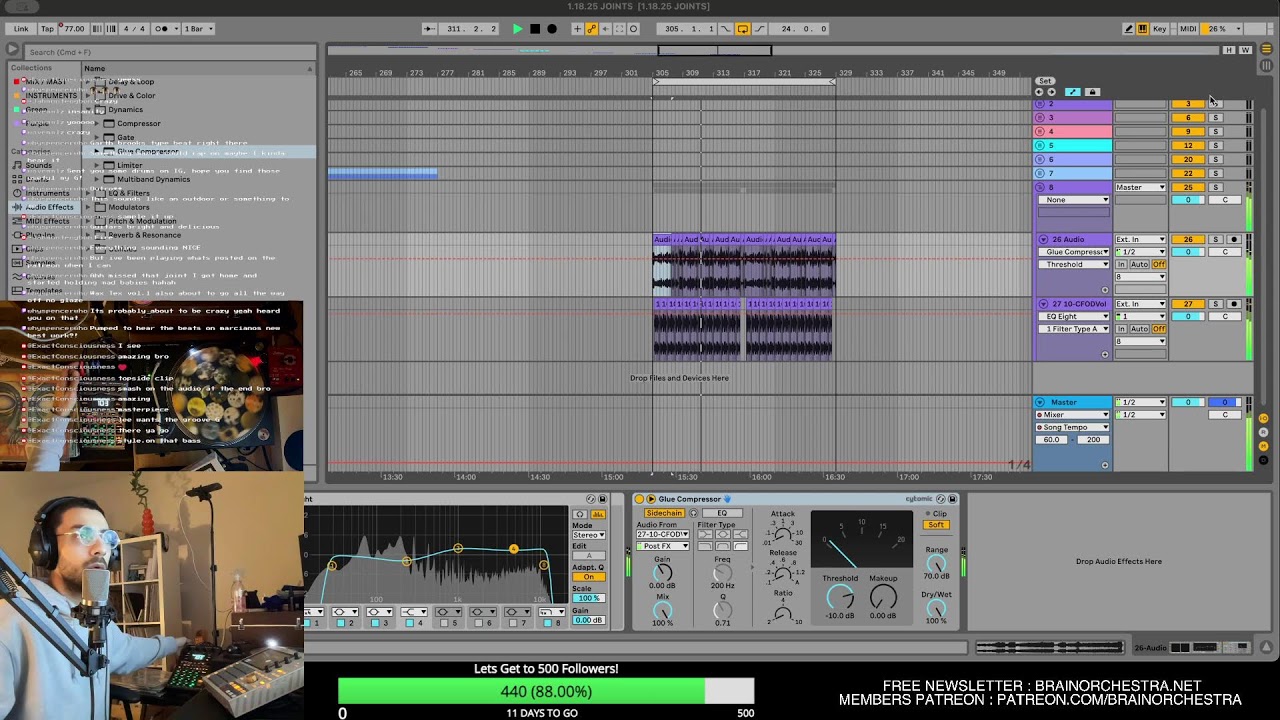Click the Set locator button

tap(1045, 81)
